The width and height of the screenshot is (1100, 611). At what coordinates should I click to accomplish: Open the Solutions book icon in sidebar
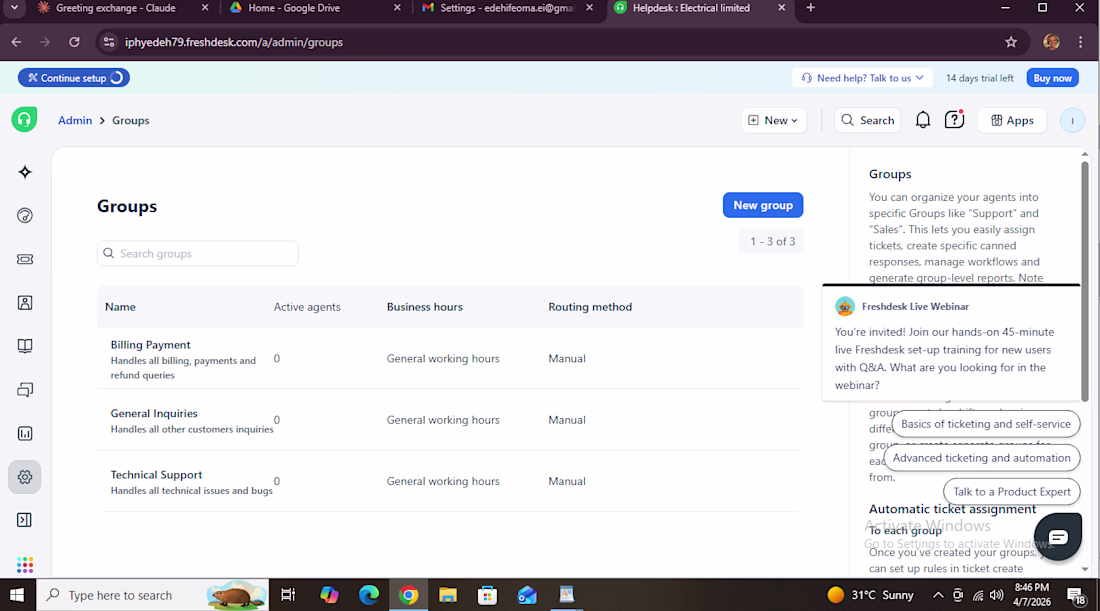(x=25, y=346)
